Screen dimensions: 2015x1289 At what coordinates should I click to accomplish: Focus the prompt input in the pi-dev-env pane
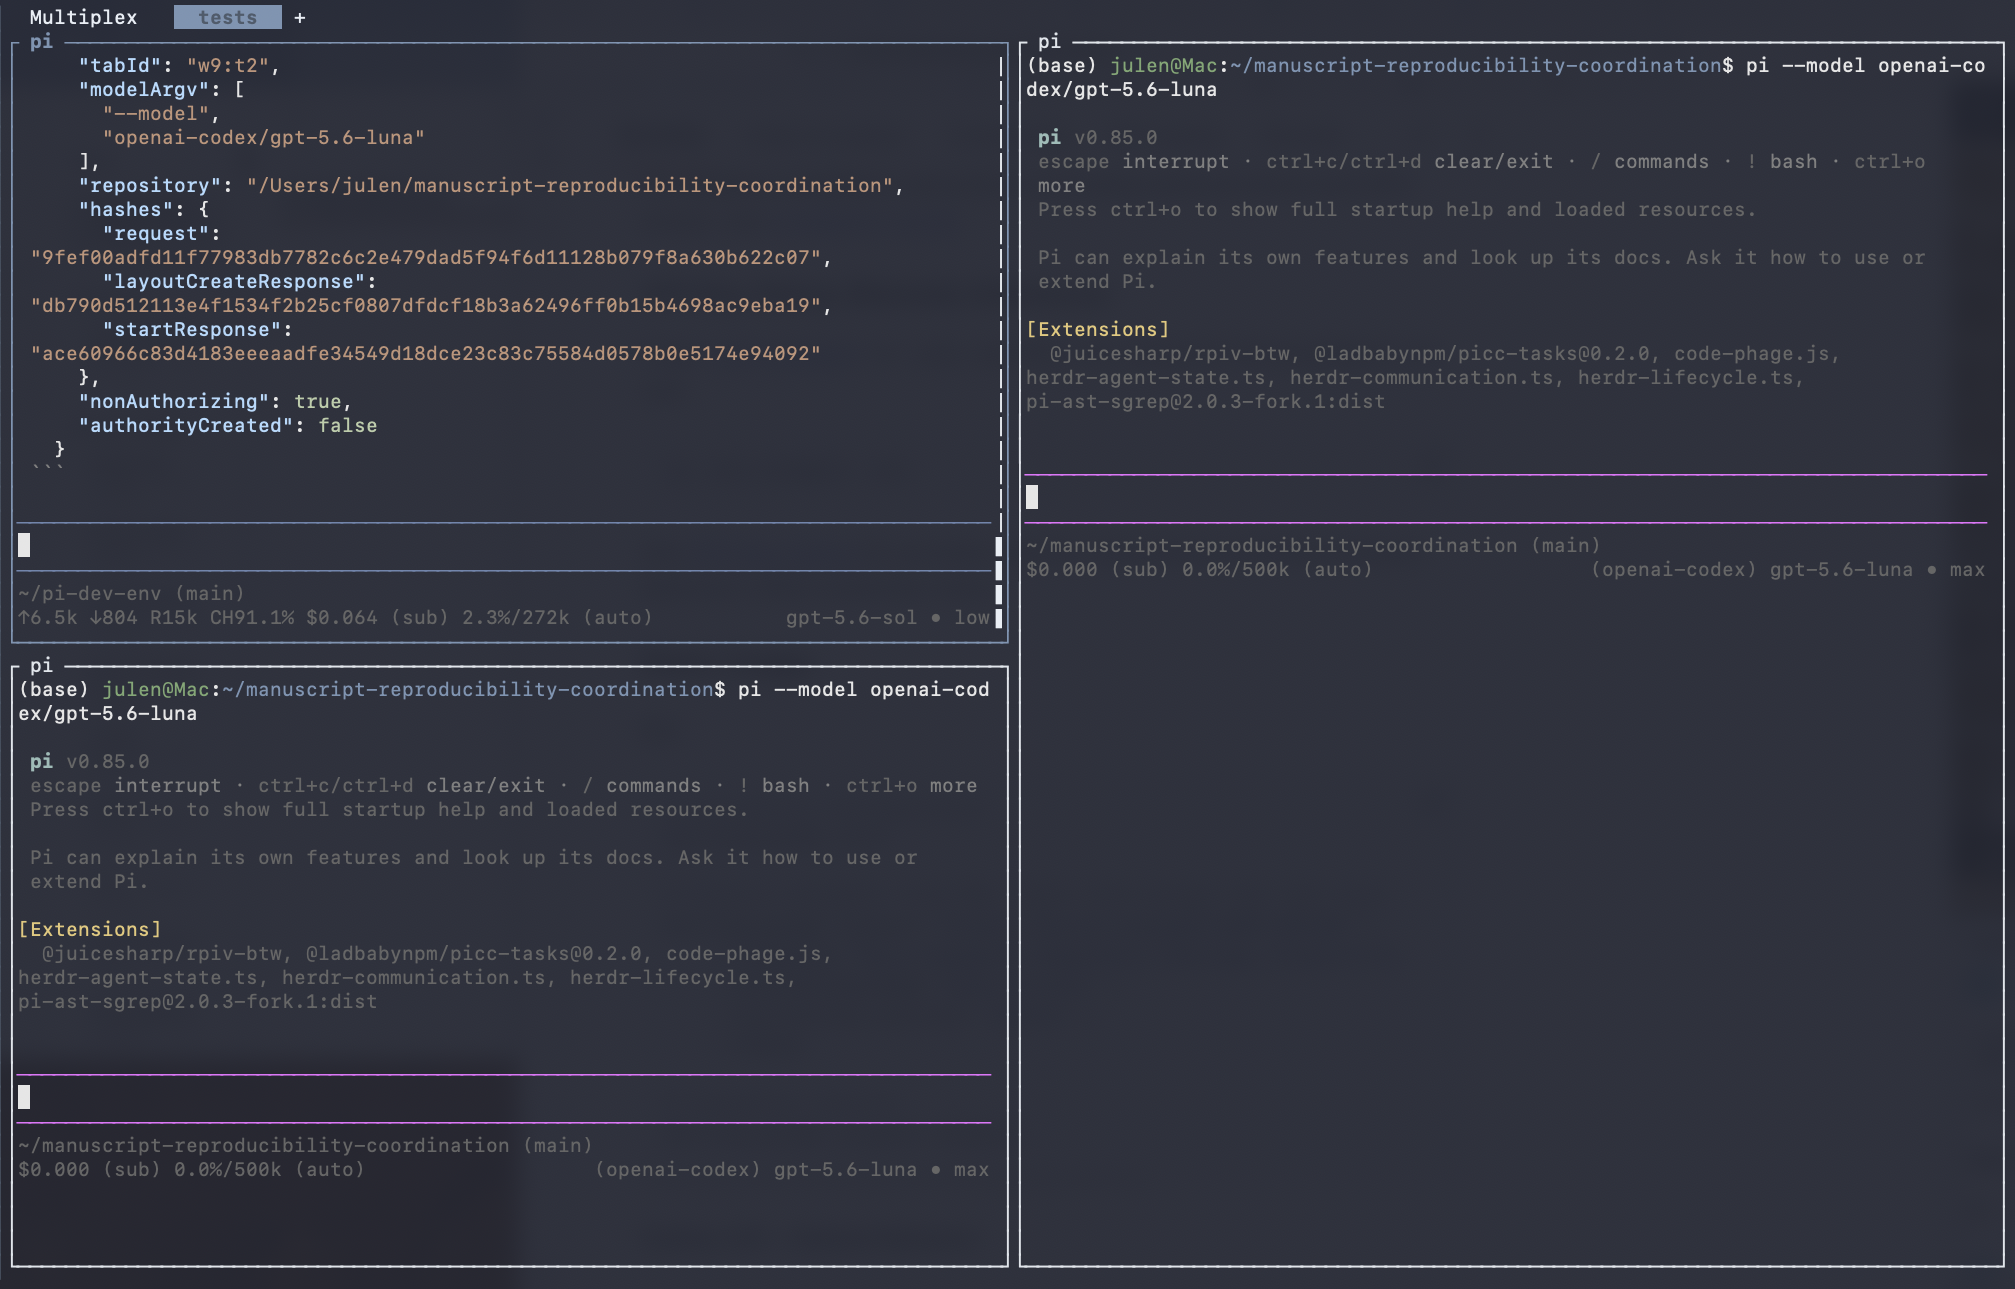click(x=504, y=545)
